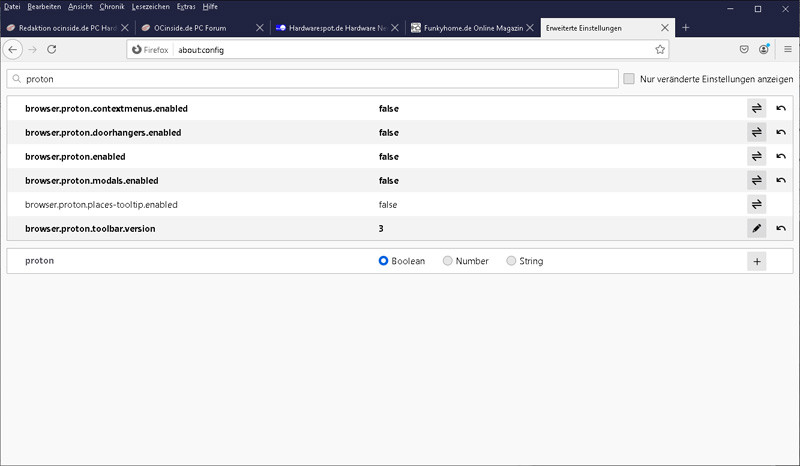This screenshot has height=466, width=800.
Task: Click the new preference name proton
Action: click(39, 260)
